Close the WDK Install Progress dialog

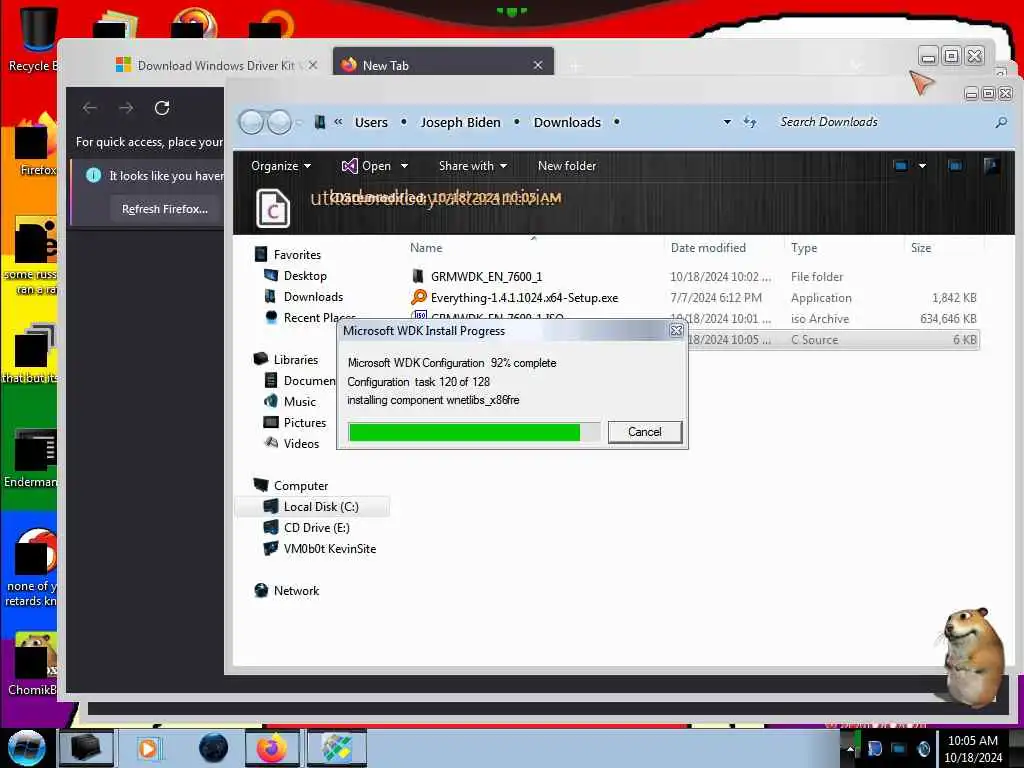click(677, 330)
